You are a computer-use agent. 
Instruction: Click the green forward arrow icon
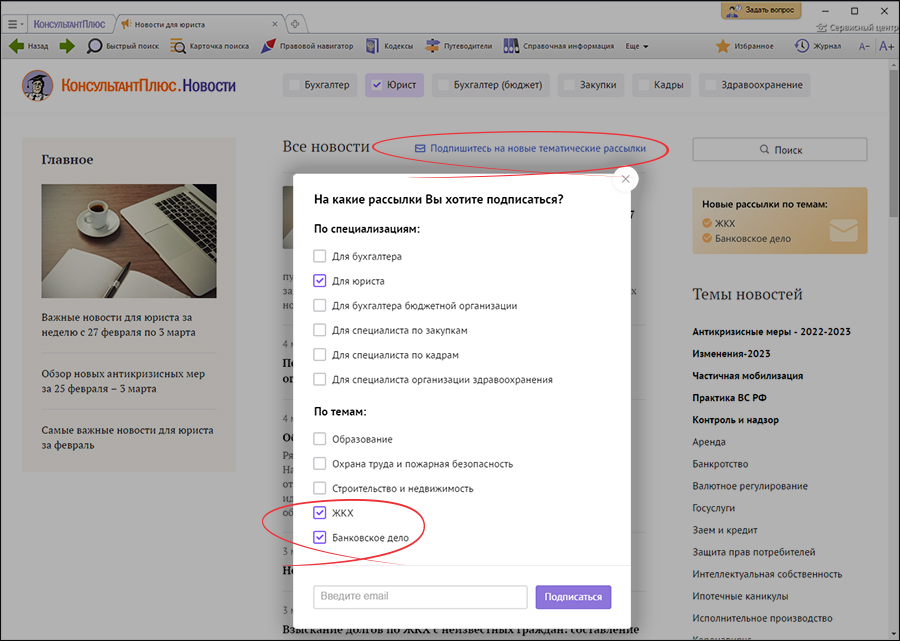pyautogui.click(x=67, y=46)
